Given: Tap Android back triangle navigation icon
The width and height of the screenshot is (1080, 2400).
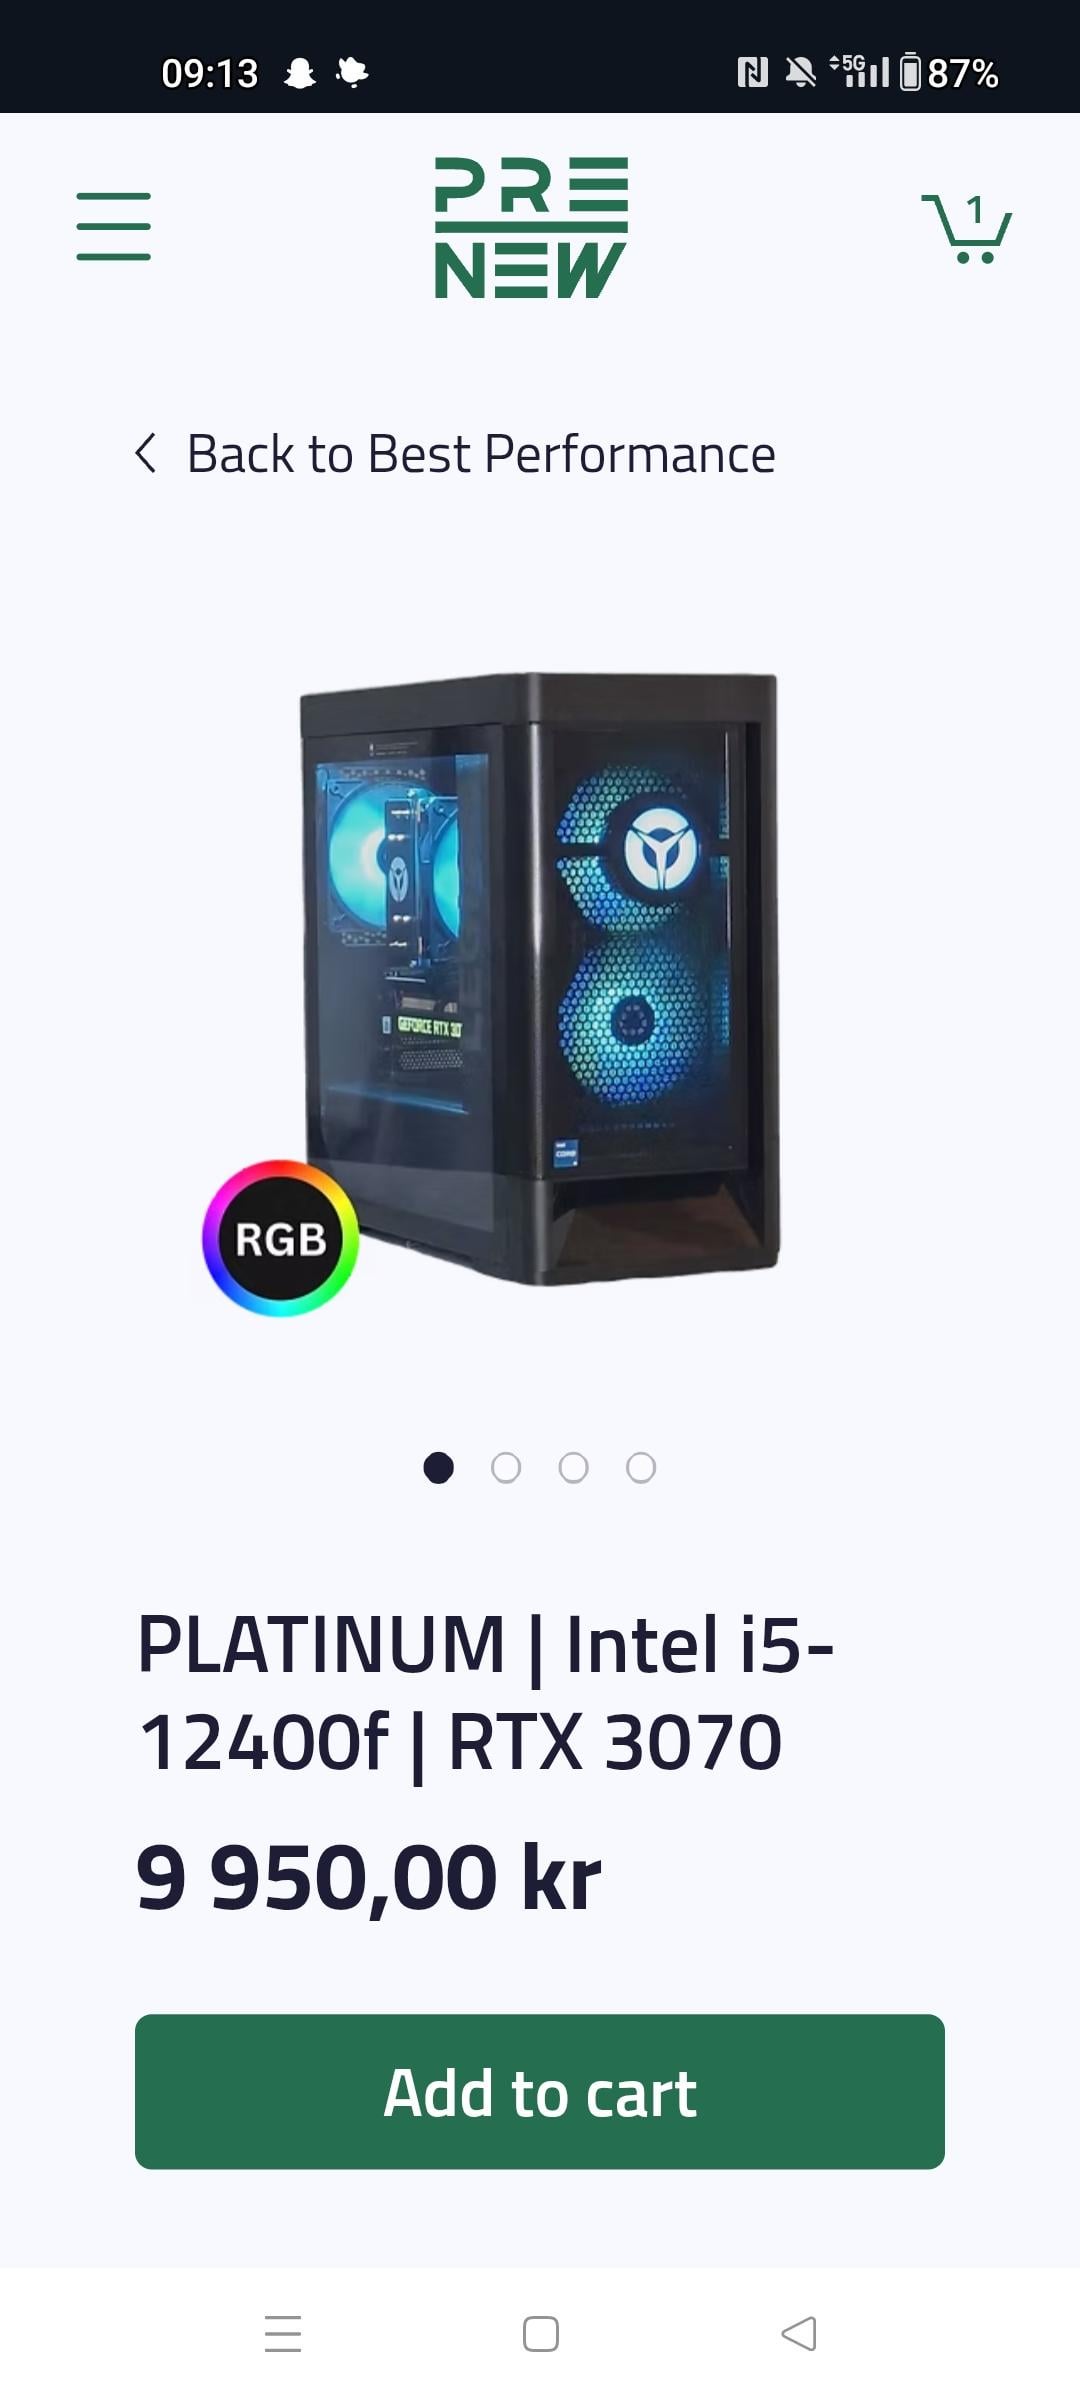Looking at the screenshot, I should tap(798, 2334).
